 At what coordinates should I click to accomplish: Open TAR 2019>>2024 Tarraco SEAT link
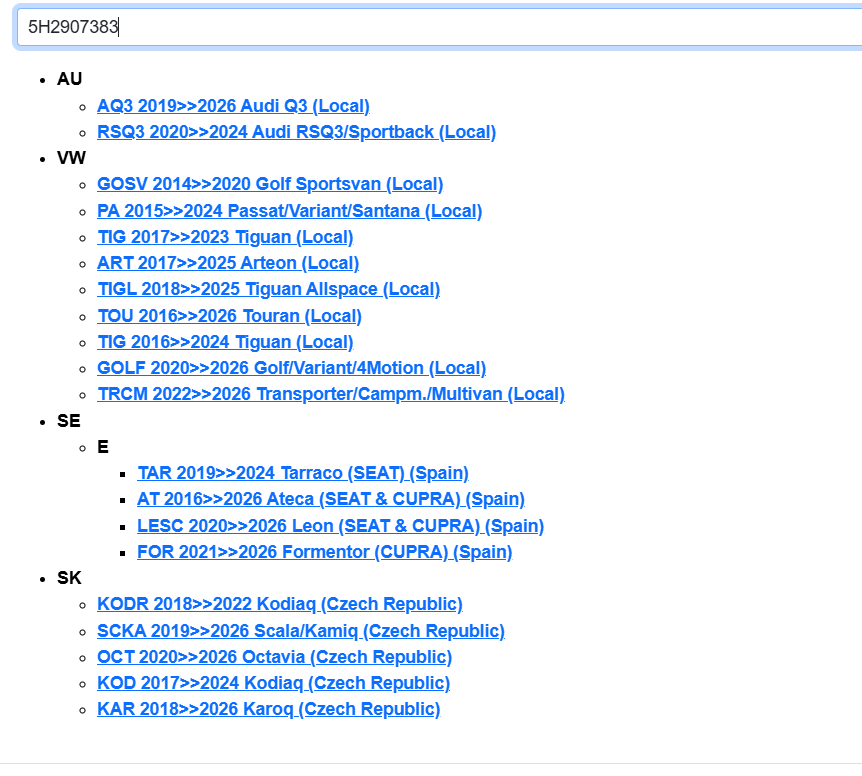tap(303, 473)
